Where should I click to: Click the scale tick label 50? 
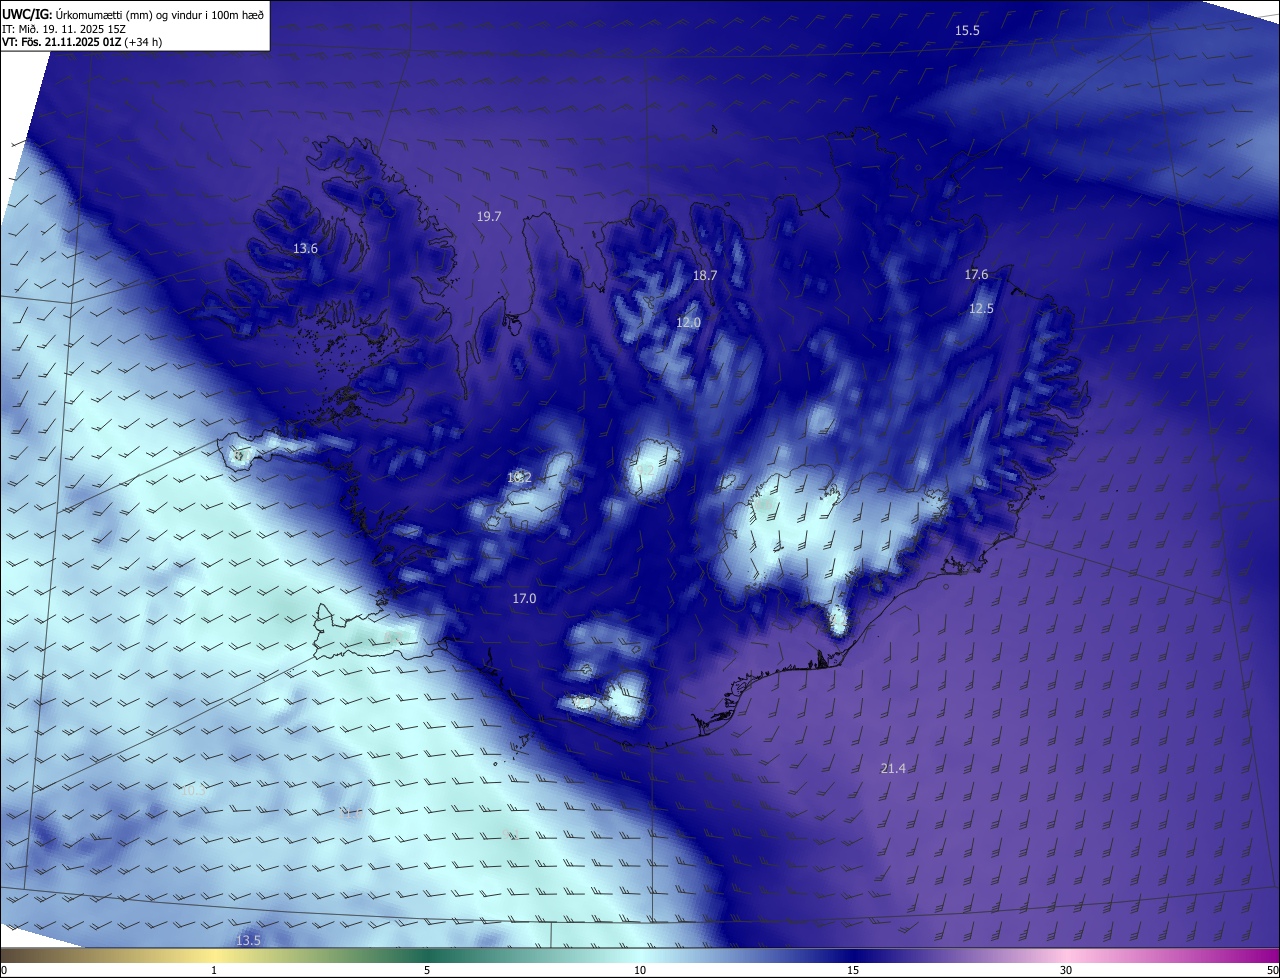tap(1272, 971)
